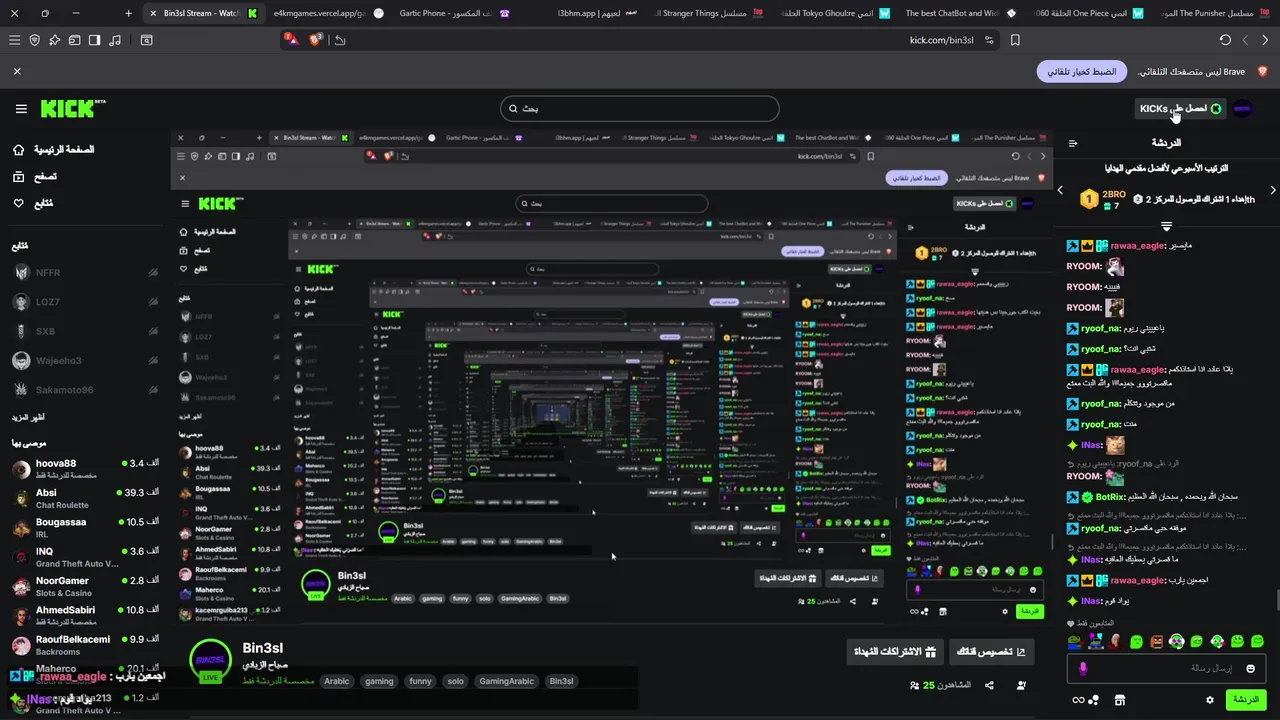Open chat settings gear icon
Screen dimensions: 1280x720
point(1209,700)
